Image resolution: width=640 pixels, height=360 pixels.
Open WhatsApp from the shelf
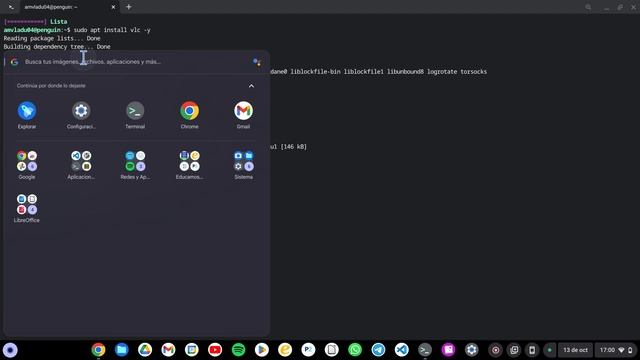coord(355,350)
